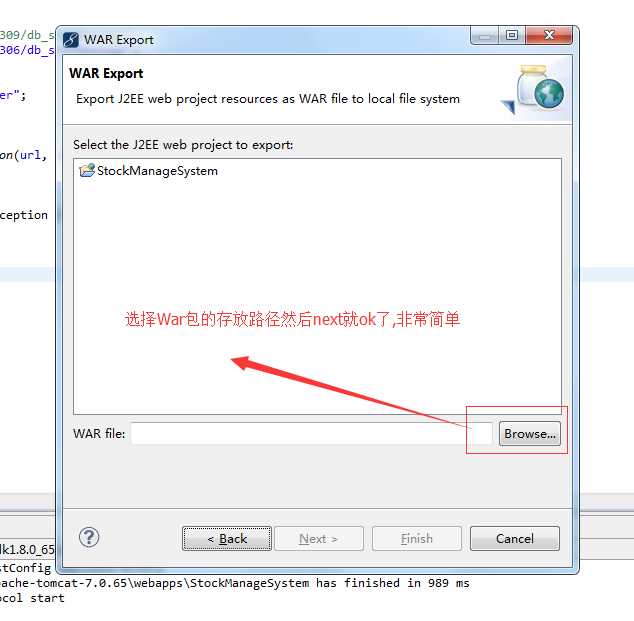Open help via the question mark icon
The width and height of the screenshot is (634, 621).
tap(89, 537)
